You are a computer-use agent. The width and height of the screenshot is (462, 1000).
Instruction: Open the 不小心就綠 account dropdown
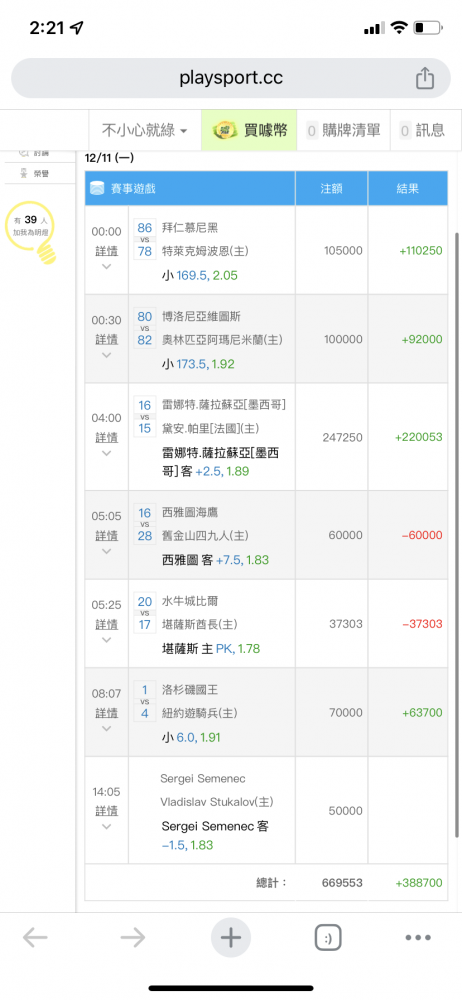145,130
